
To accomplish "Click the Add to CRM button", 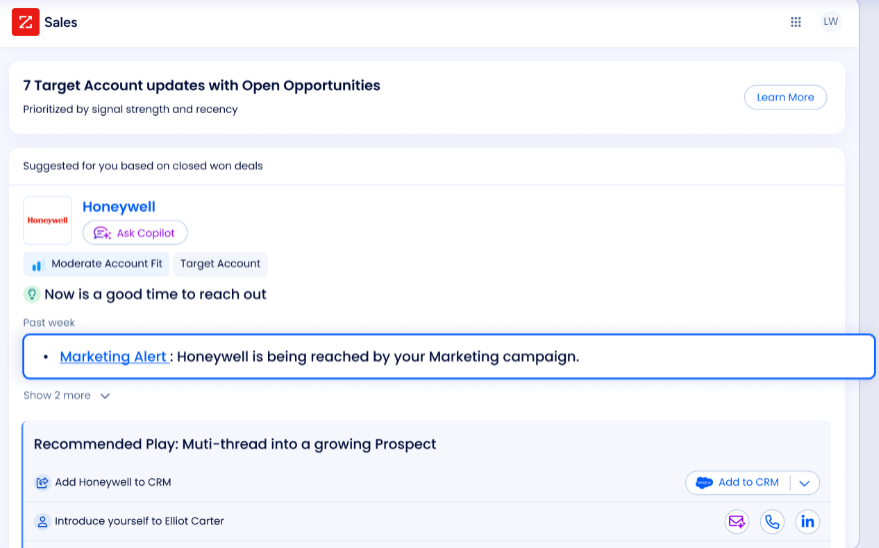I will pyautogui.click(x=738, y=482).
